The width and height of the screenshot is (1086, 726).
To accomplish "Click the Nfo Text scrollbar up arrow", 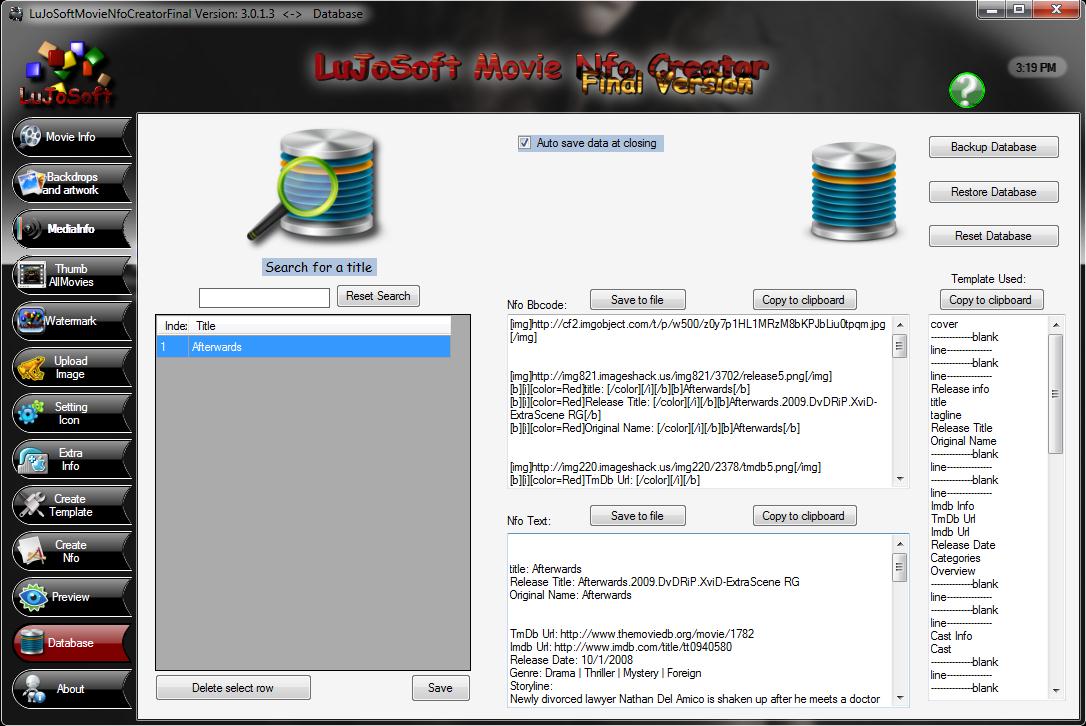I will click(900, 544).
